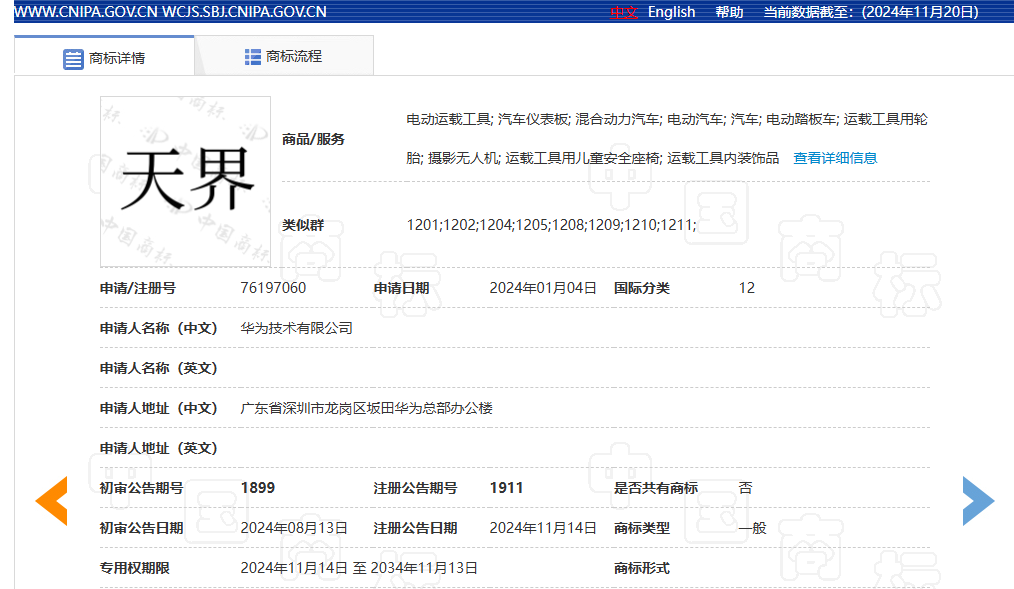1014x589 pixels.
Task: Open the 查看详细信息 link
Action: [835, 158]
